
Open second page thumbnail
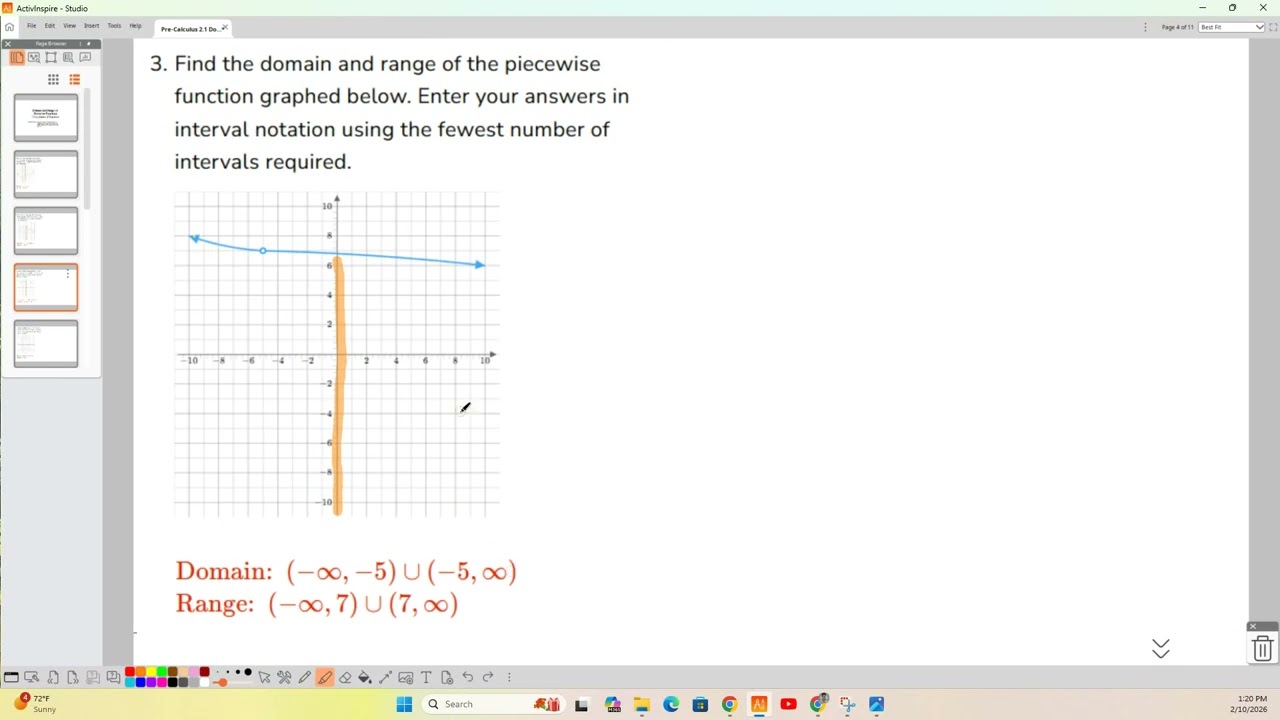(45, 174)
